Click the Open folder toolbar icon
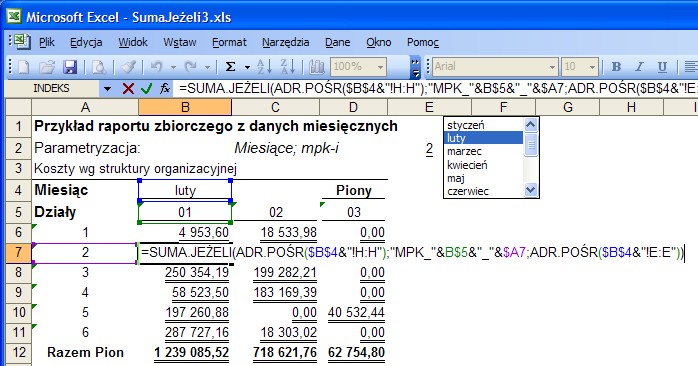Image resolution: width=698 pixels, height=366 pixels. click(x=47, y=67)
